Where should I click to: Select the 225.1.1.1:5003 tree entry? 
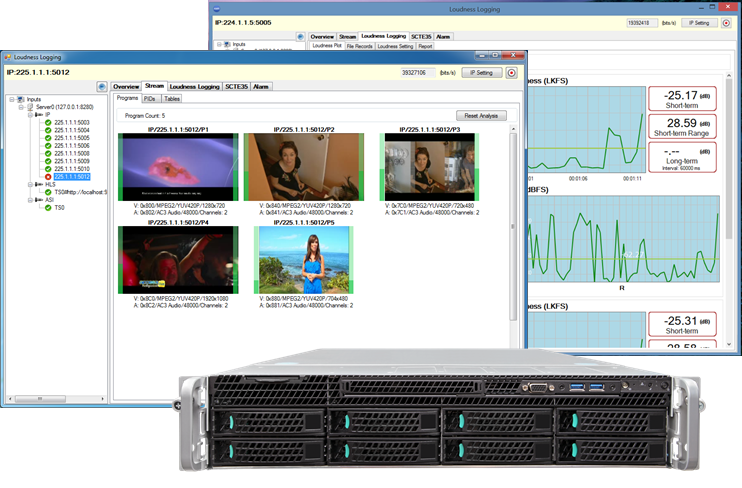click(x=71, y=123)
